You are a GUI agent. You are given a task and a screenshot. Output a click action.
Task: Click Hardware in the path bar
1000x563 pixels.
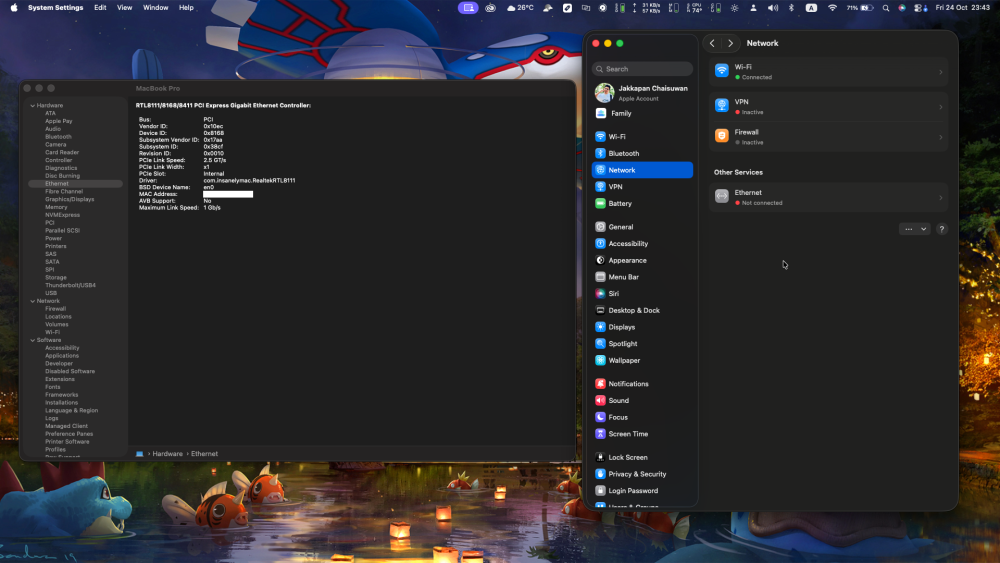(168, 454)
